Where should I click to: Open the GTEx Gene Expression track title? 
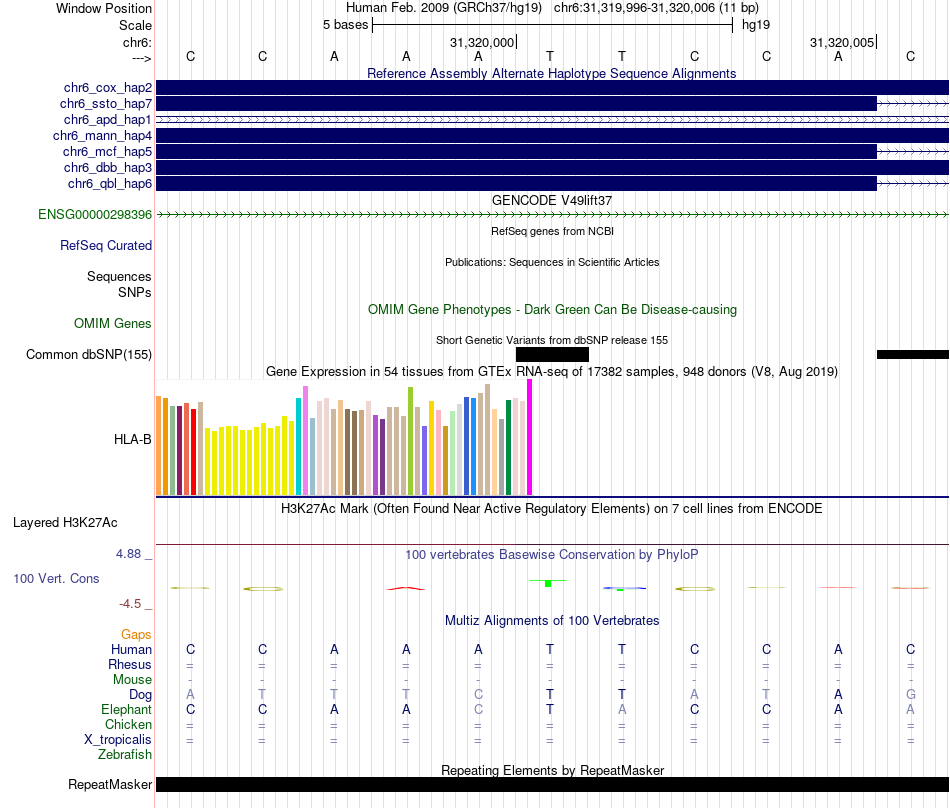point(551,371)
